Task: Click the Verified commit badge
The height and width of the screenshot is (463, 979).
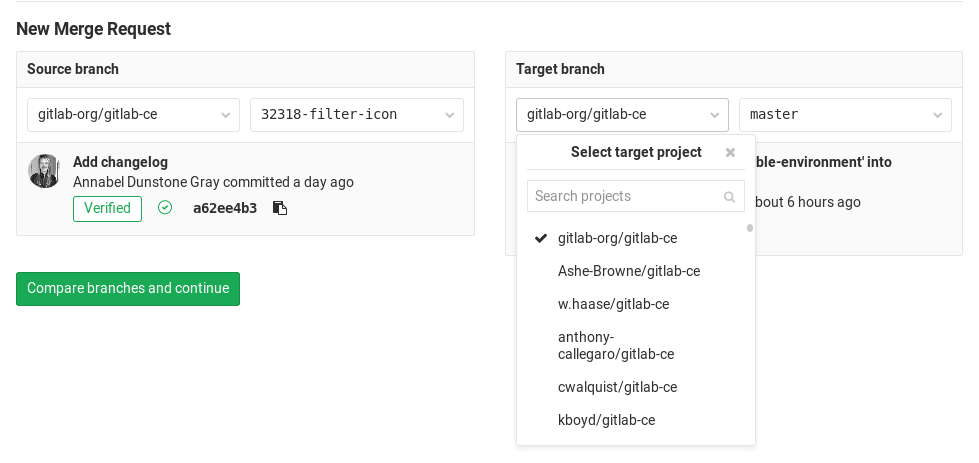Action: (107, 208)
